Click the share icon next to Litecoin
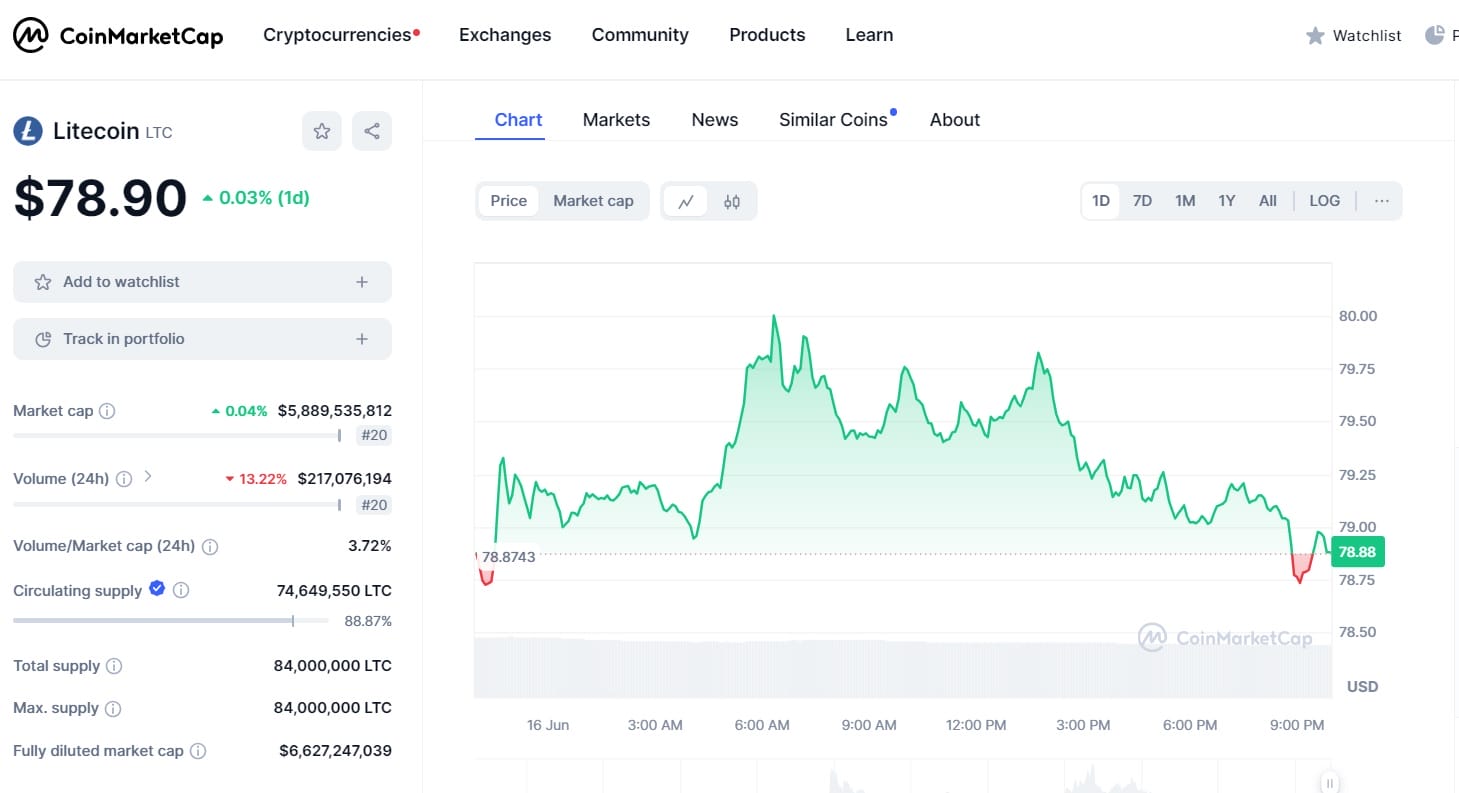 click(x=372, y=131)
